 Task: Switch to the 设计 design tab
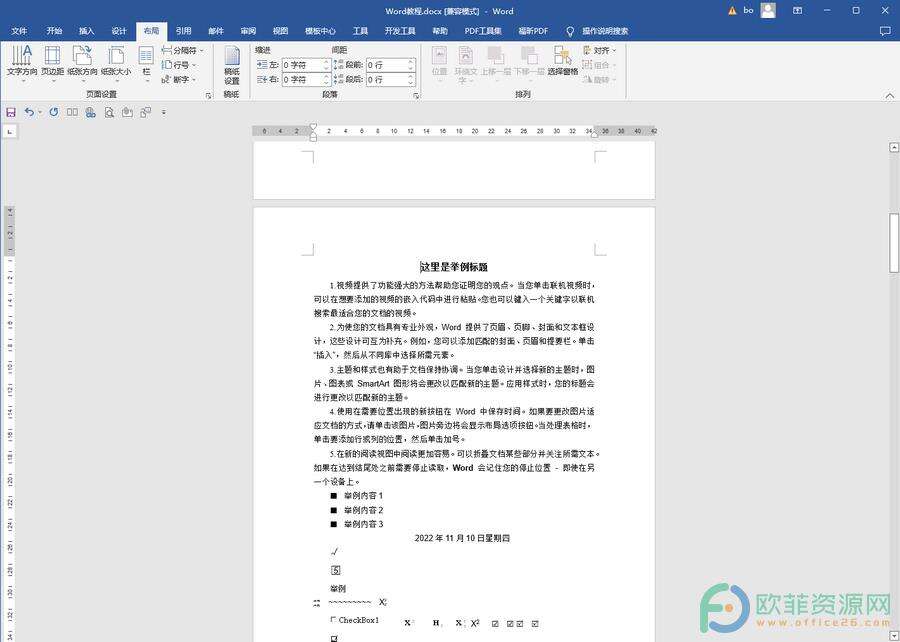[118, 31]
